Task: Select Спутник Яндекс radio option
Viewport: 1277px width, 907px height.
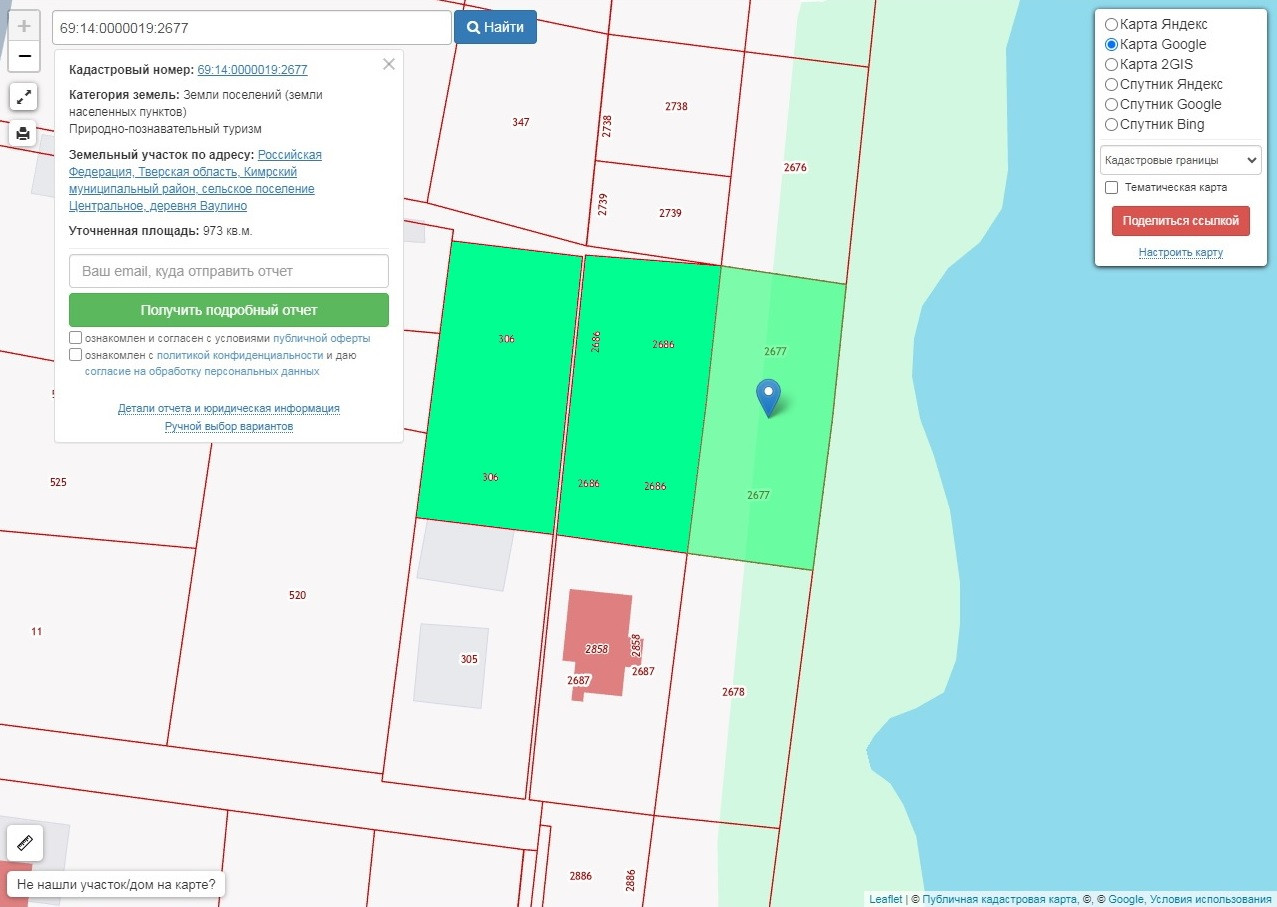Action: pos(1111,84)
